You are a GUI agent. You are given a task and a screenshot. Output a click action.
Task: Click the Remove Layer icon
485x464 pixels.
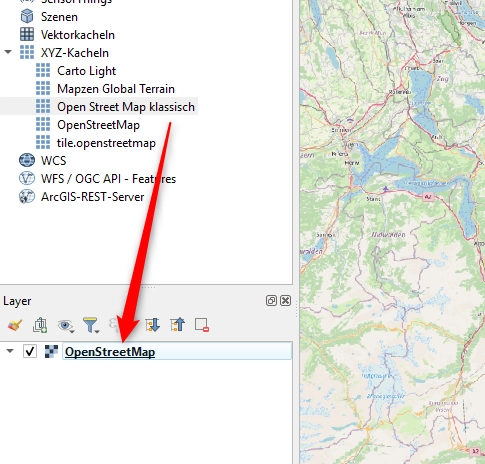202,325
